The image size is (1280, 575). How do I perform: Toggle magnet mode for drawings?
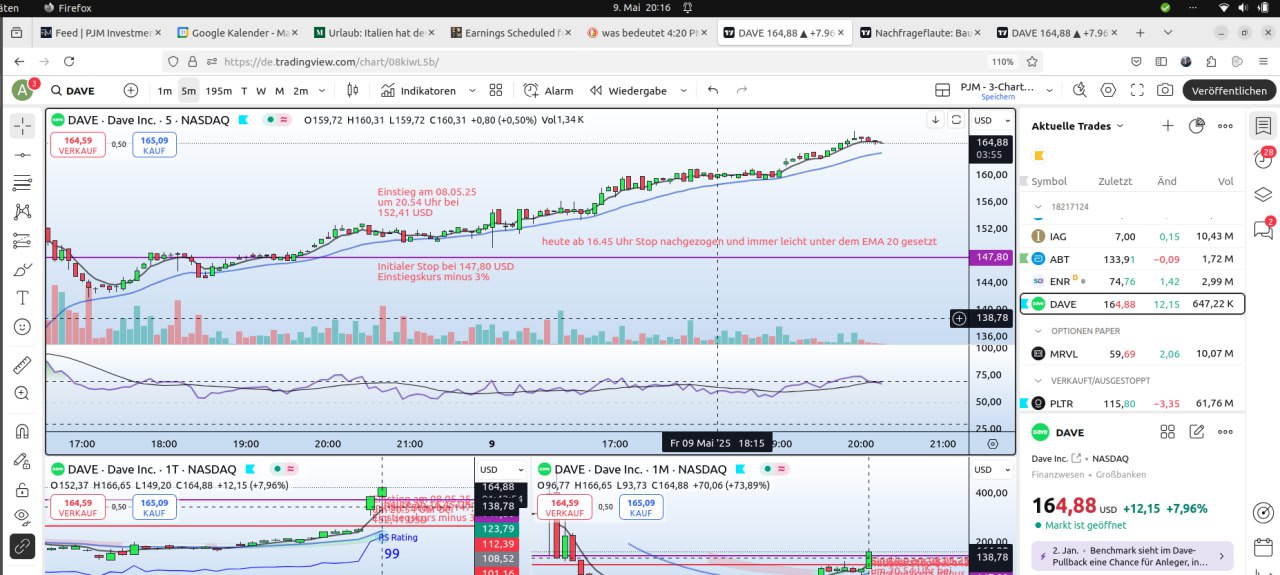tap(22, 431)
